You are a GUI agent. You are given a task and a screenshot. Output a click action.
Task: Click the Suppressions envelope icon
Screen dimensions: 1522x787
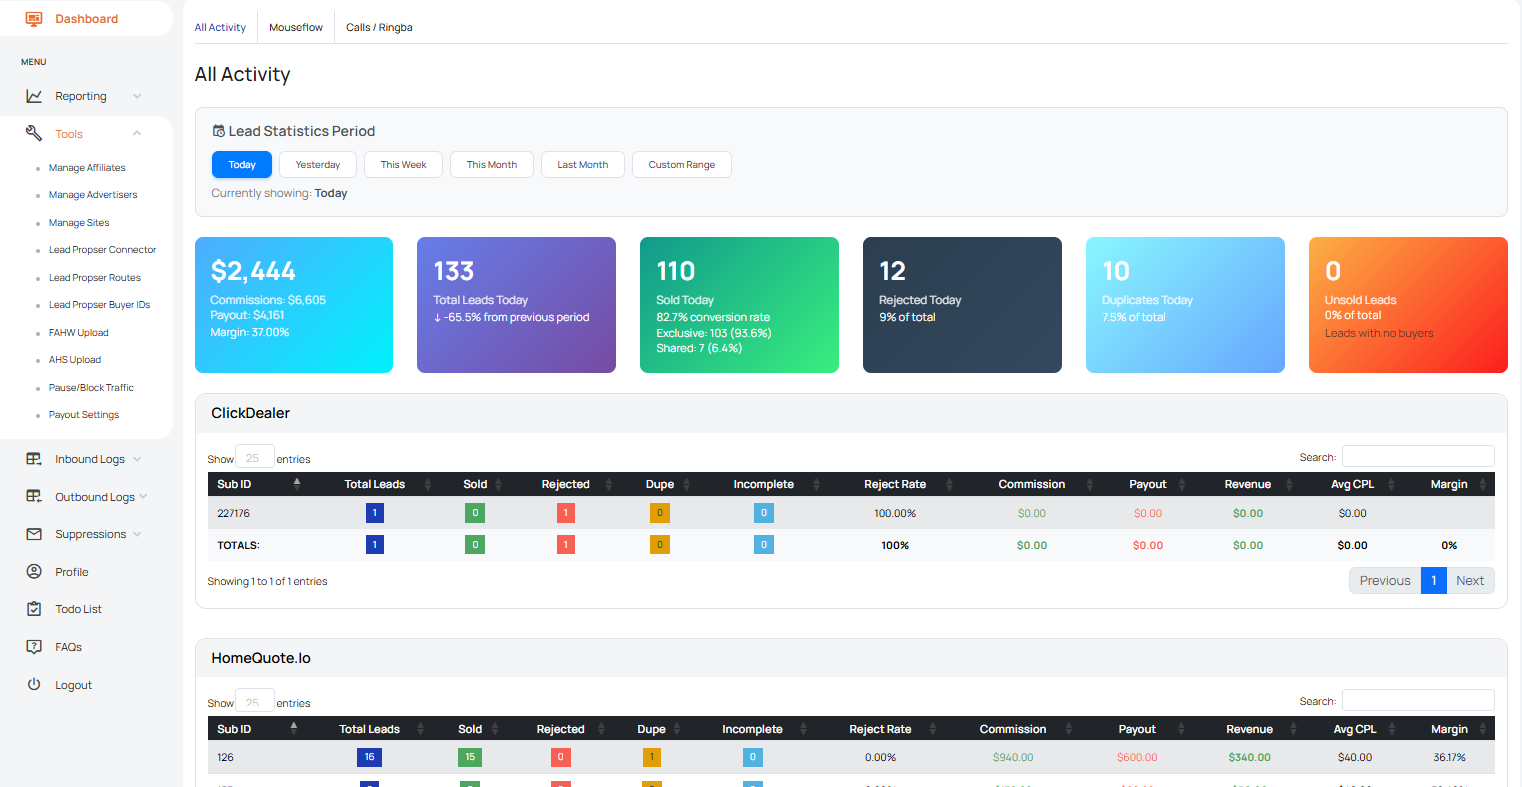coord(34,534)
